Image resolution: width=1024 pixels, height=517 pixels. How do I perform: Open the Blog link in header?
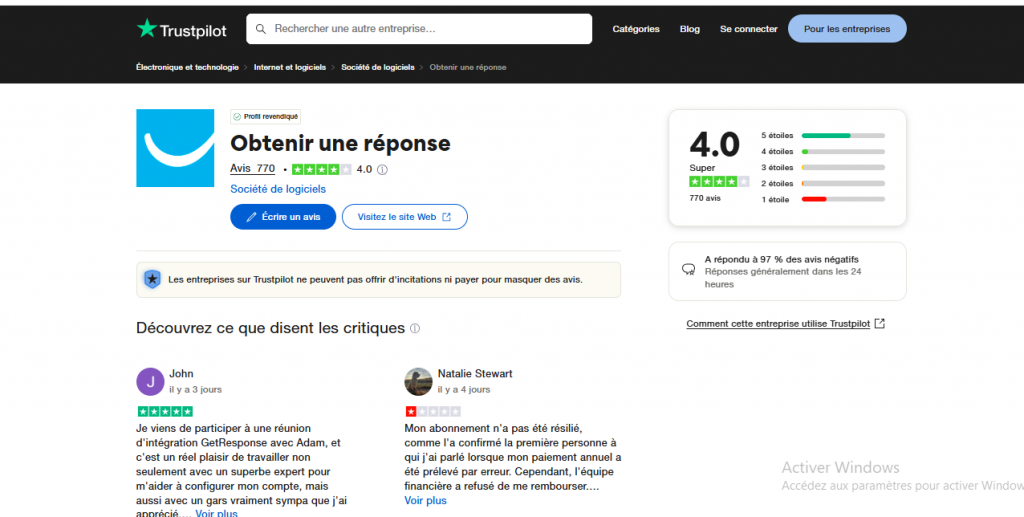pos(690,29)
